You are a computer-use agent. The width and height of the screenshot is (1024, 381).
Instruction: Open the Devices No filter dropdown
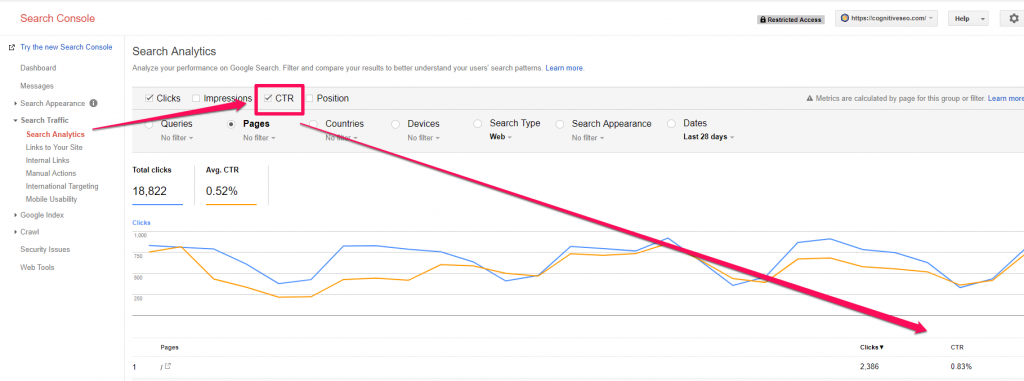[x=424, y=138]
